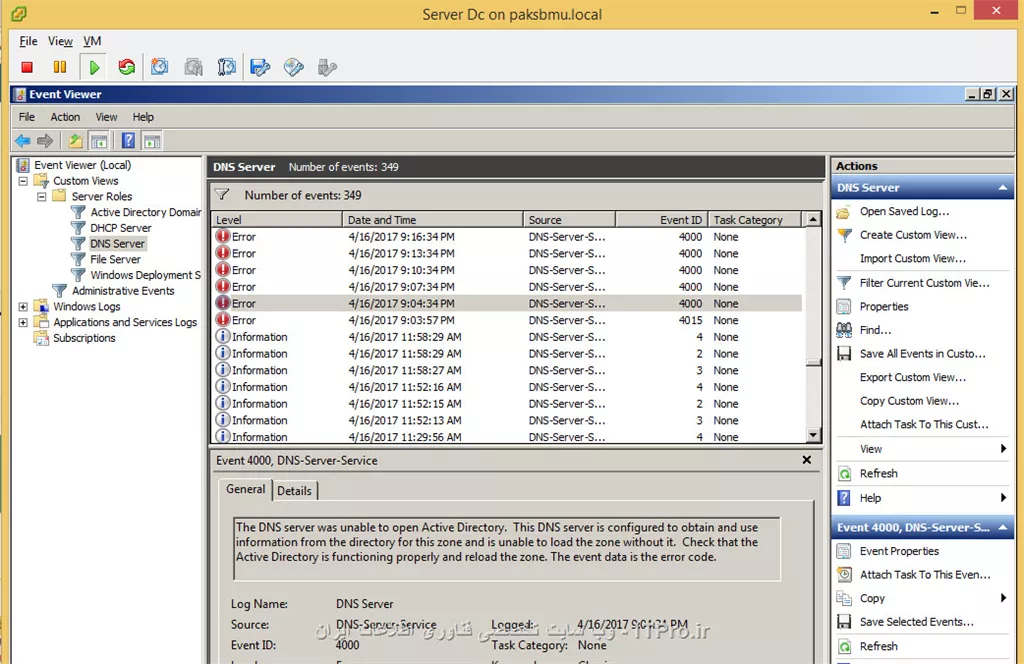1024x664 pixels.
Task: Click the blue Help toolbar icon
Action: tap(129, 140)
